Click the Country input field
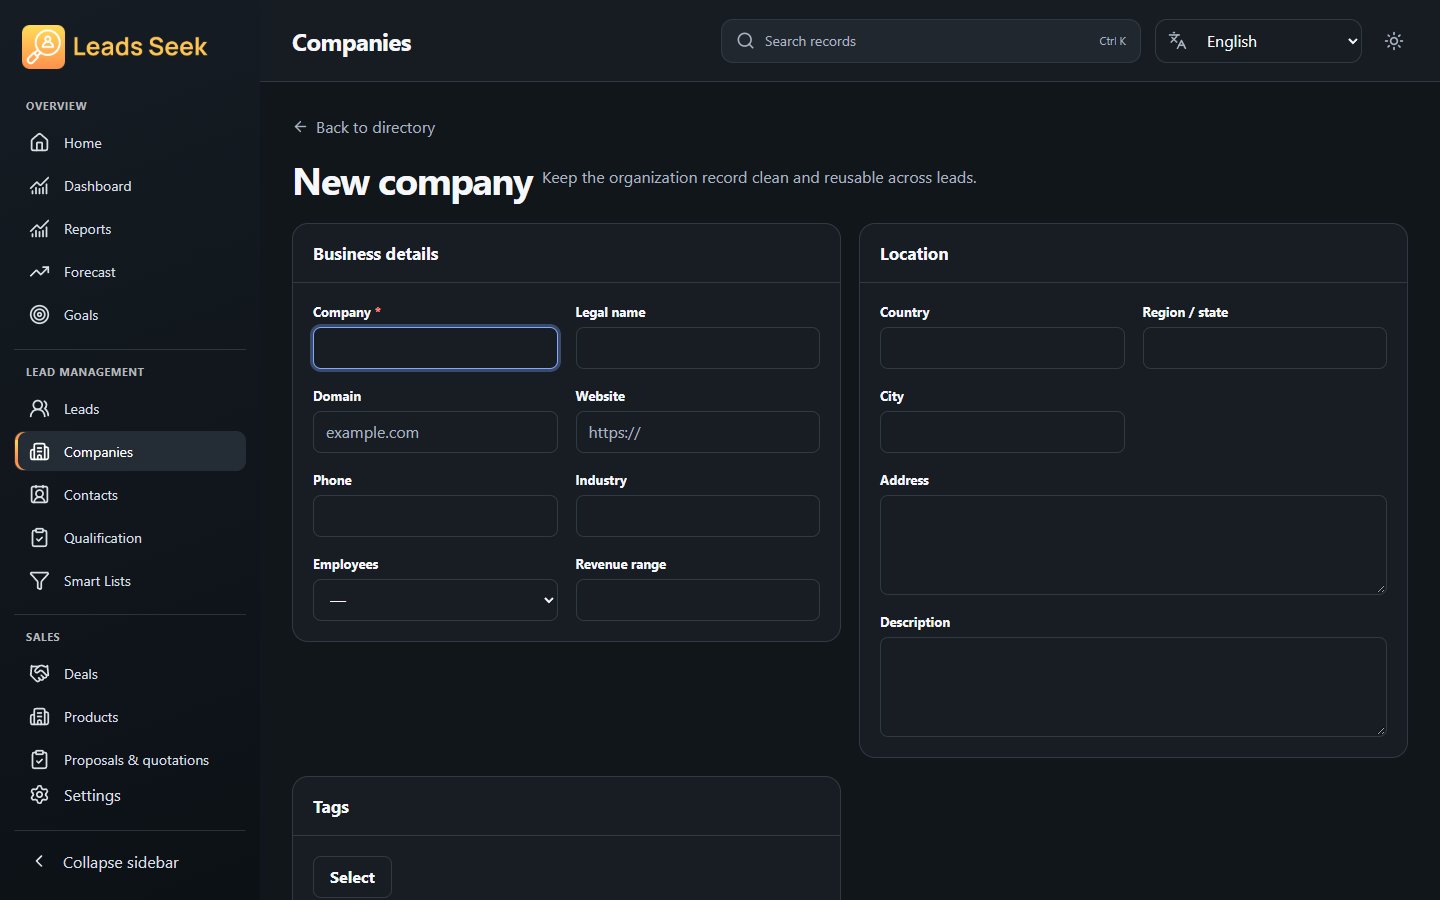The height and width of the screenshot is (900, 1440). point(1002,348)
